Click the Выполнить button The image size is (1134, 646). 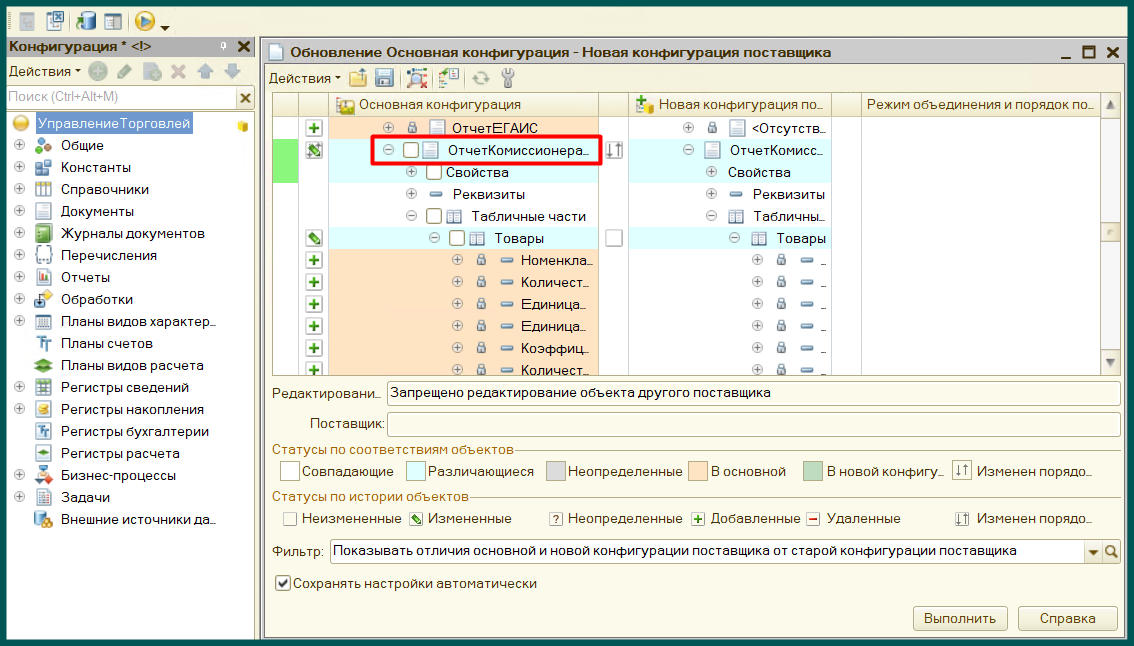pos(960,619)
